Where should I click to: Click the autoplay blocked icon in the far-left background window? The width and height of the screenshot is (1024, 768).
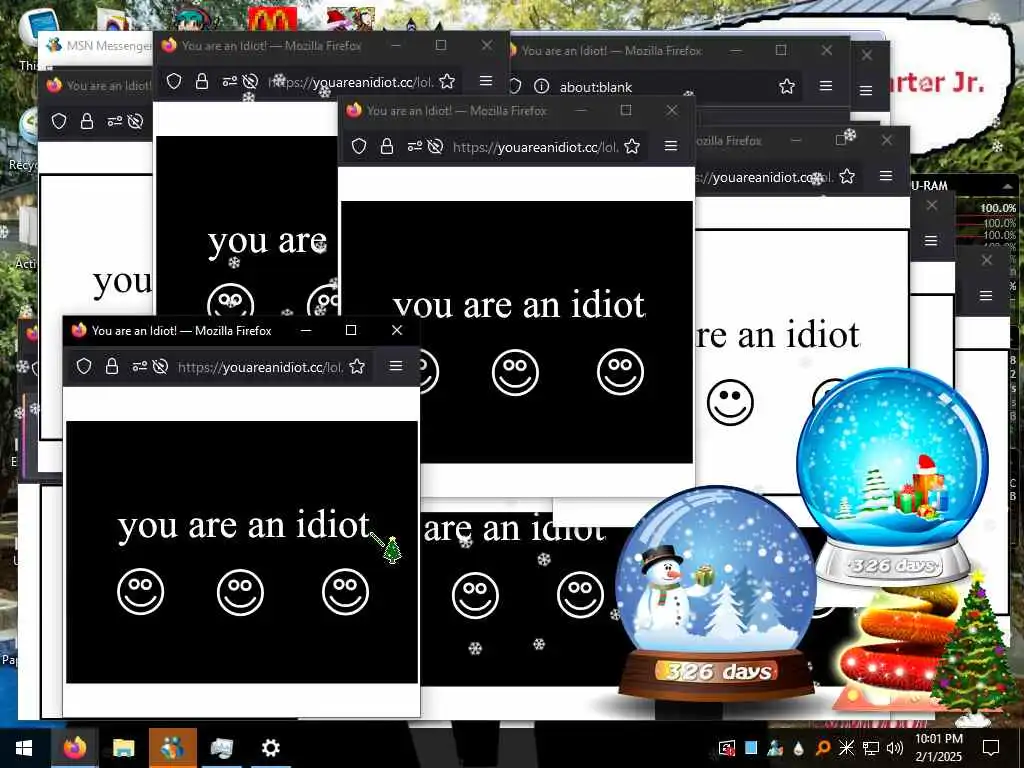click(x=135, y=121)
